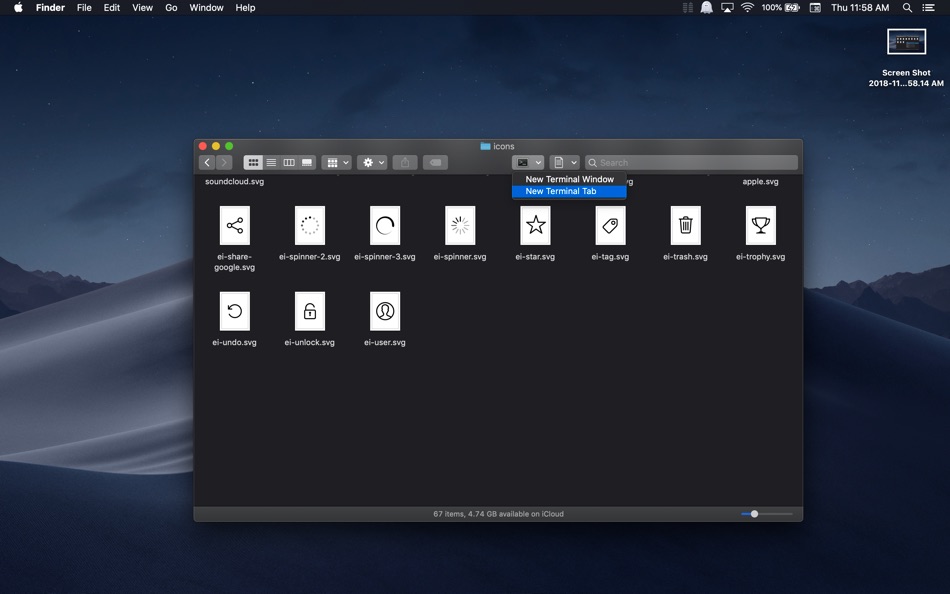Switch Finder to list view

pos(271,162)
